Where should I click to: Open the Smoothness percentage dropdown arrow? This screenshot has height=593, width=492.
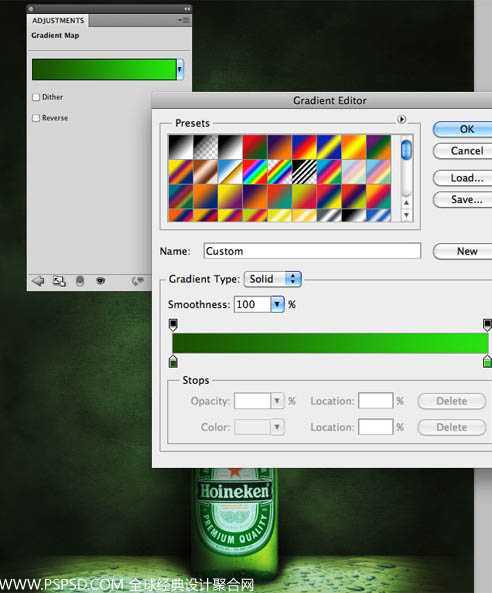click(x=277, y=304)
